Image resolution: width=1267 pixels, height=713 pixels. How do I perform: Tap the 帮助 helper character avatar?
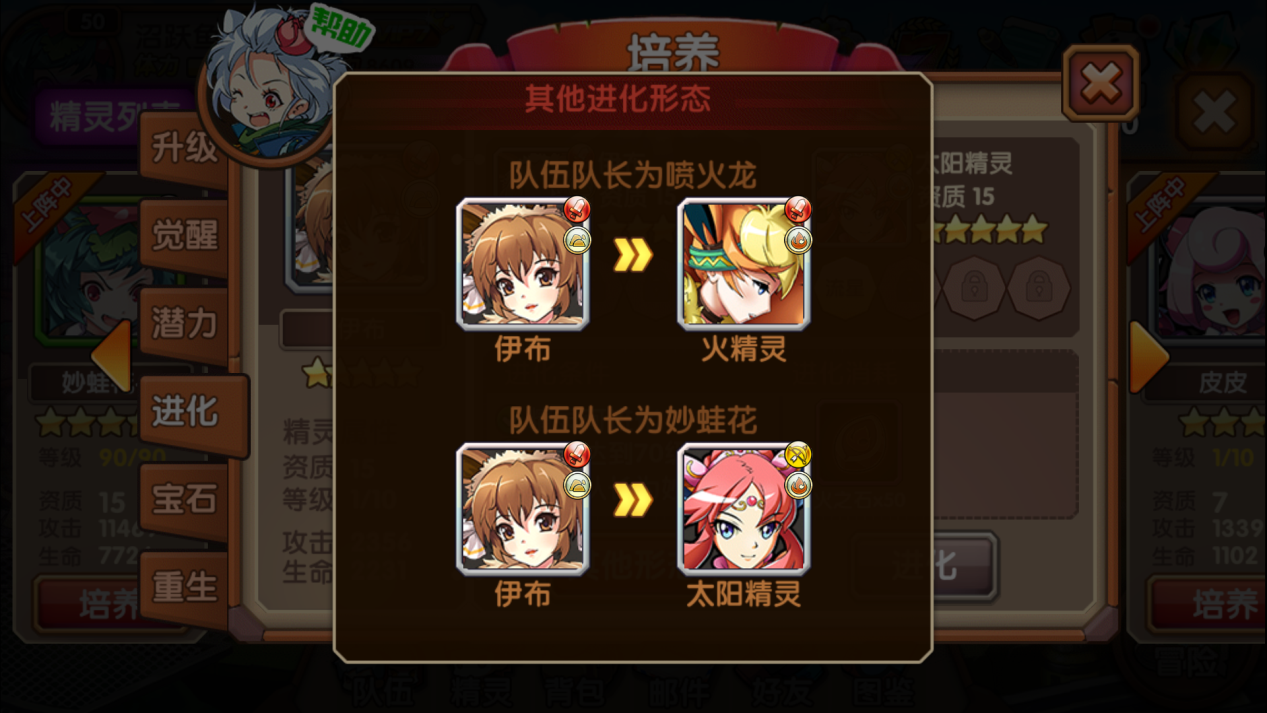[268, 85]
